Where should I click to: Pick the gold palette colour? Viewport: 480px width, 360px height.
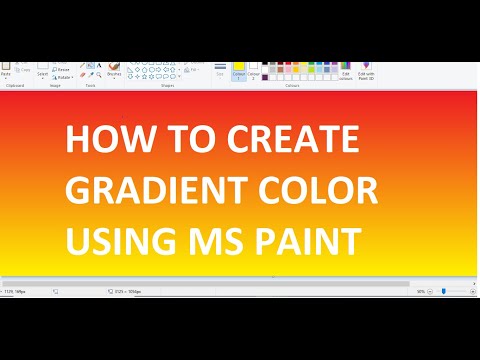(x=296, y=70)
